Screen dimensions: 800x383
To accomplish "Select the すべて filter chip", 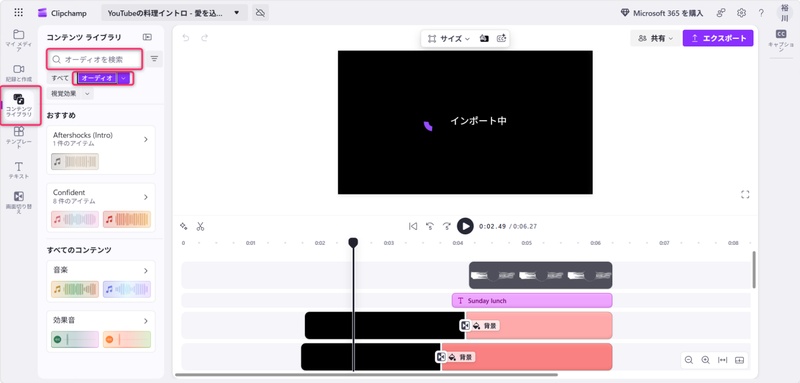I will click(60, 78).
